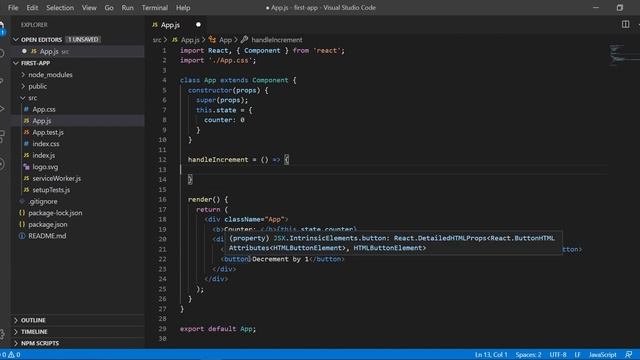640x360 pixels.
Task: Open the Edit menu
Action: pyautogui.click(x=32, y=8)
